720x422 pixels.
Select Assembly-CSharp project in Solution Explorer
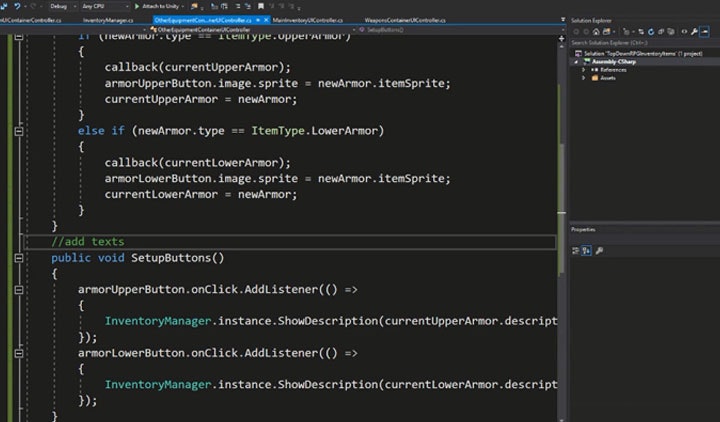point(614,62)
